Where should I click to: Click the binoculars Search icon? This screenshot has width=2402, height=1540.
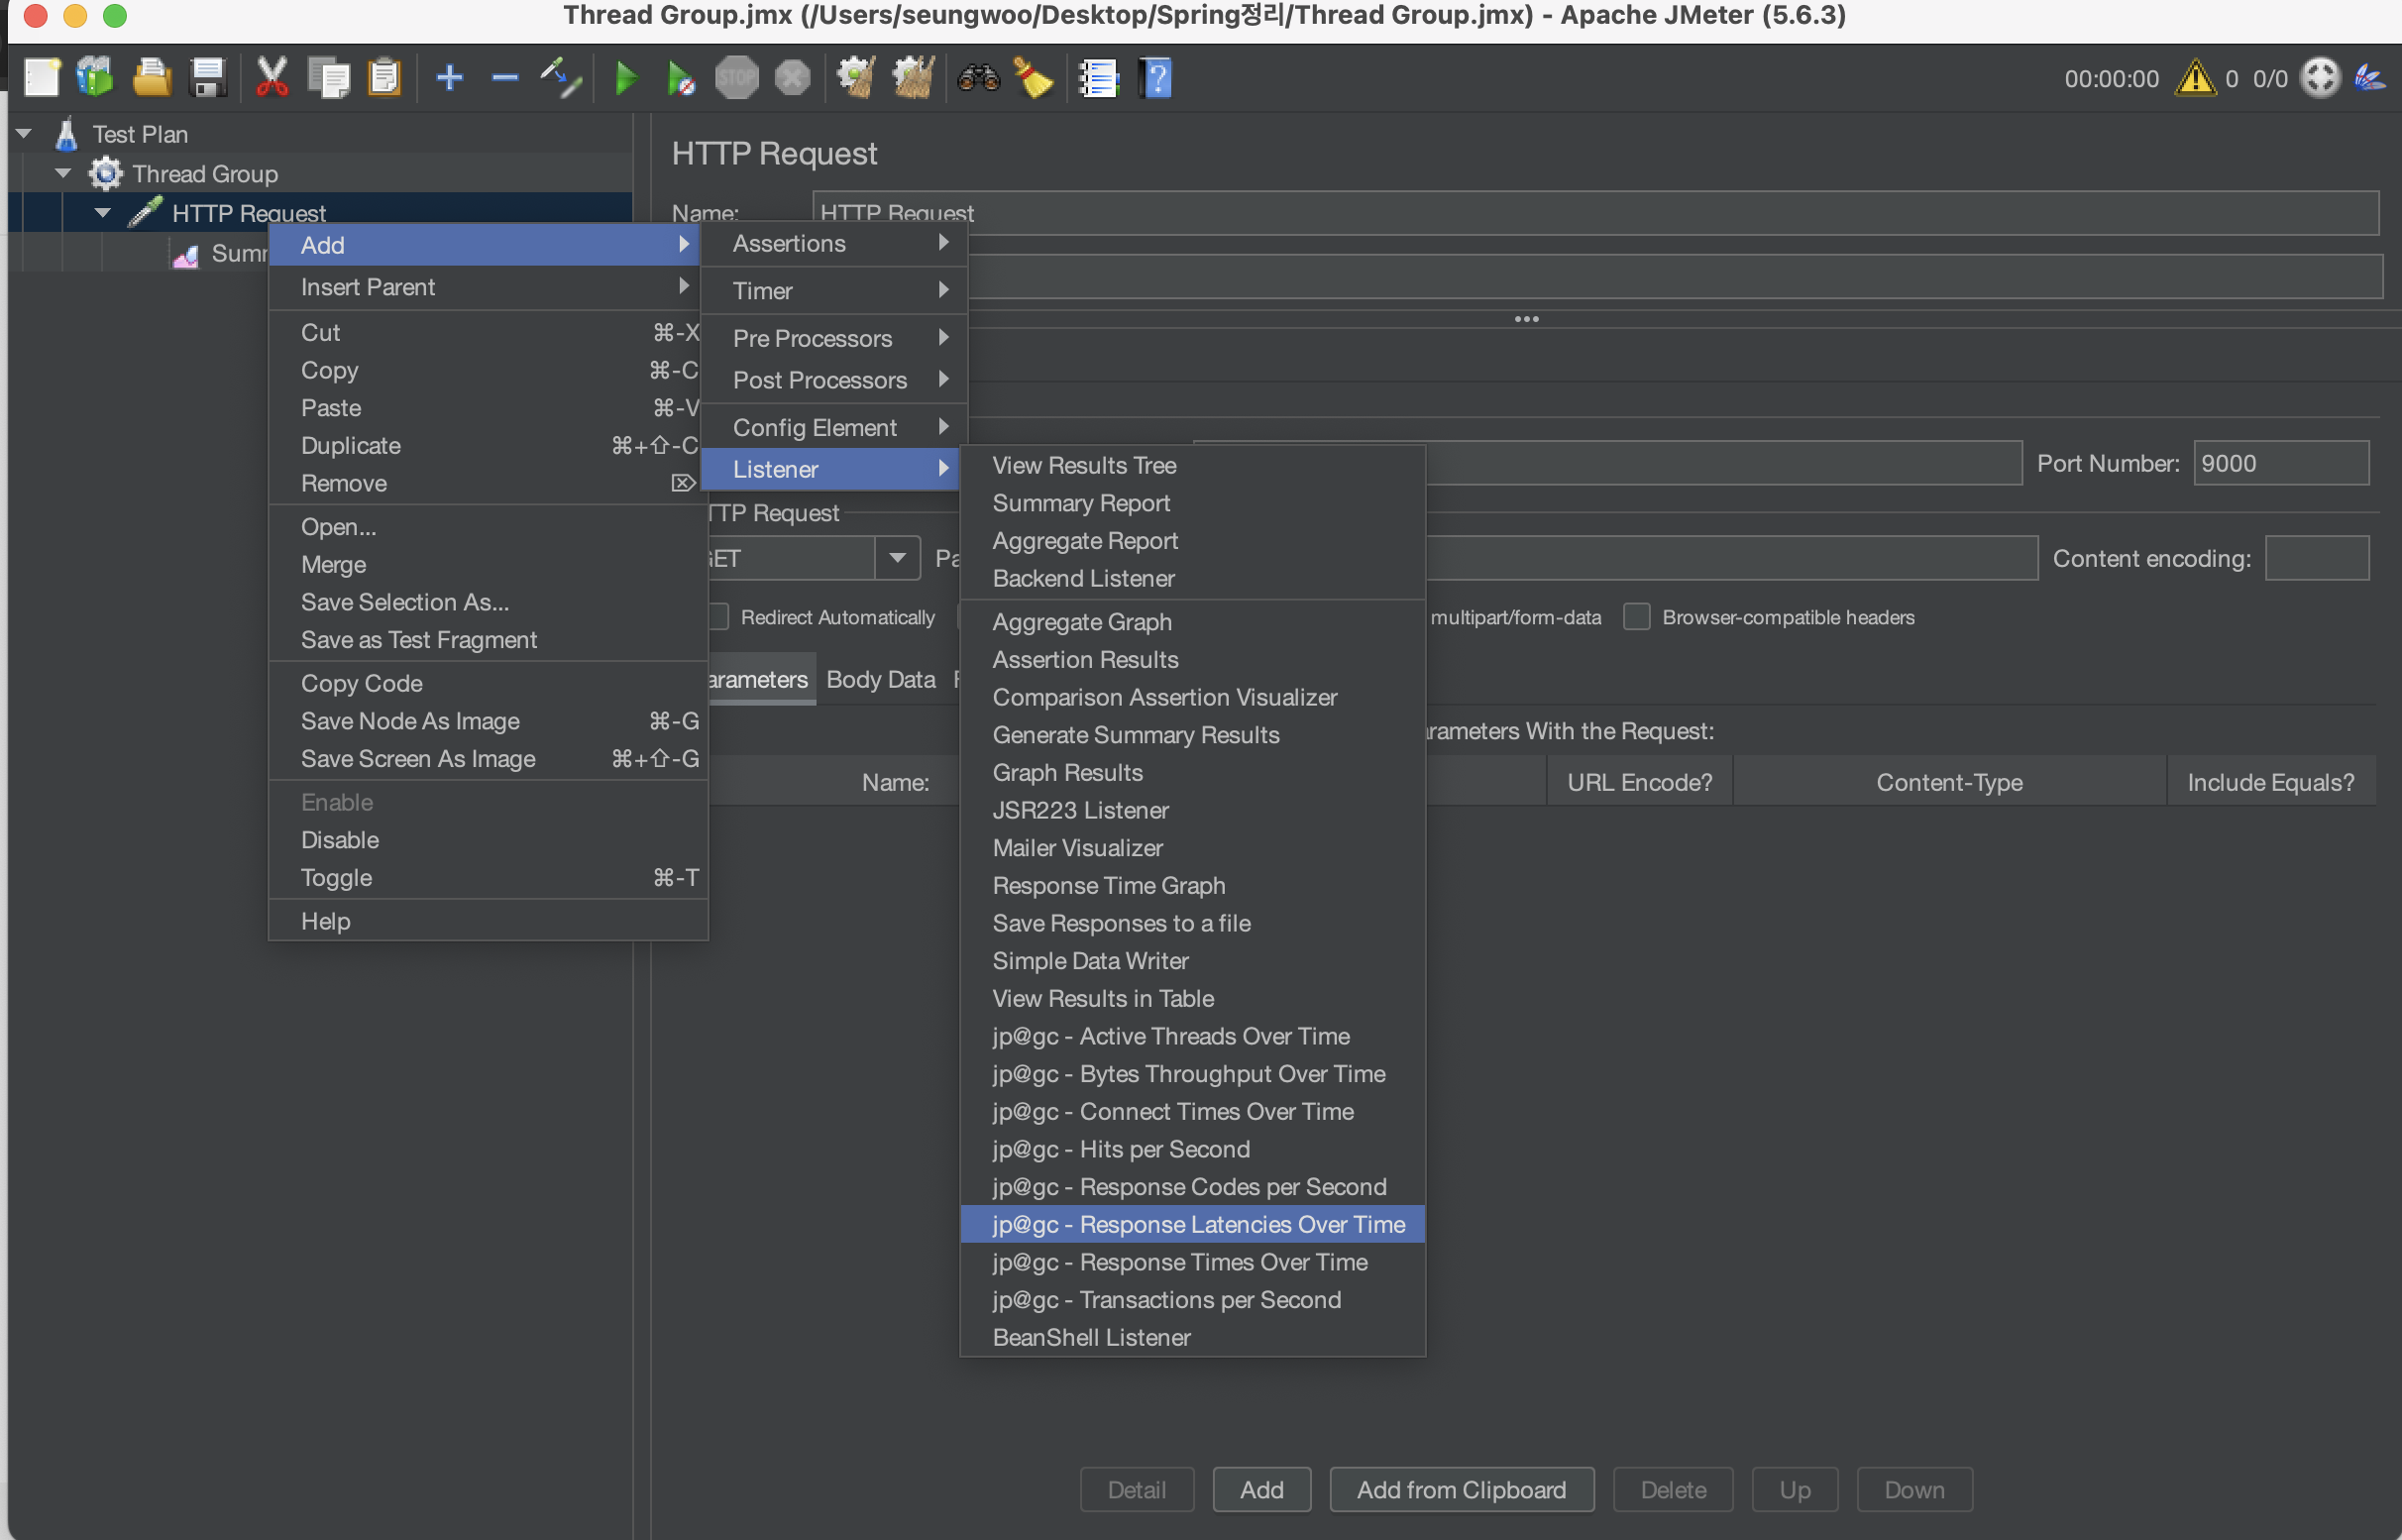coord(978,78)
